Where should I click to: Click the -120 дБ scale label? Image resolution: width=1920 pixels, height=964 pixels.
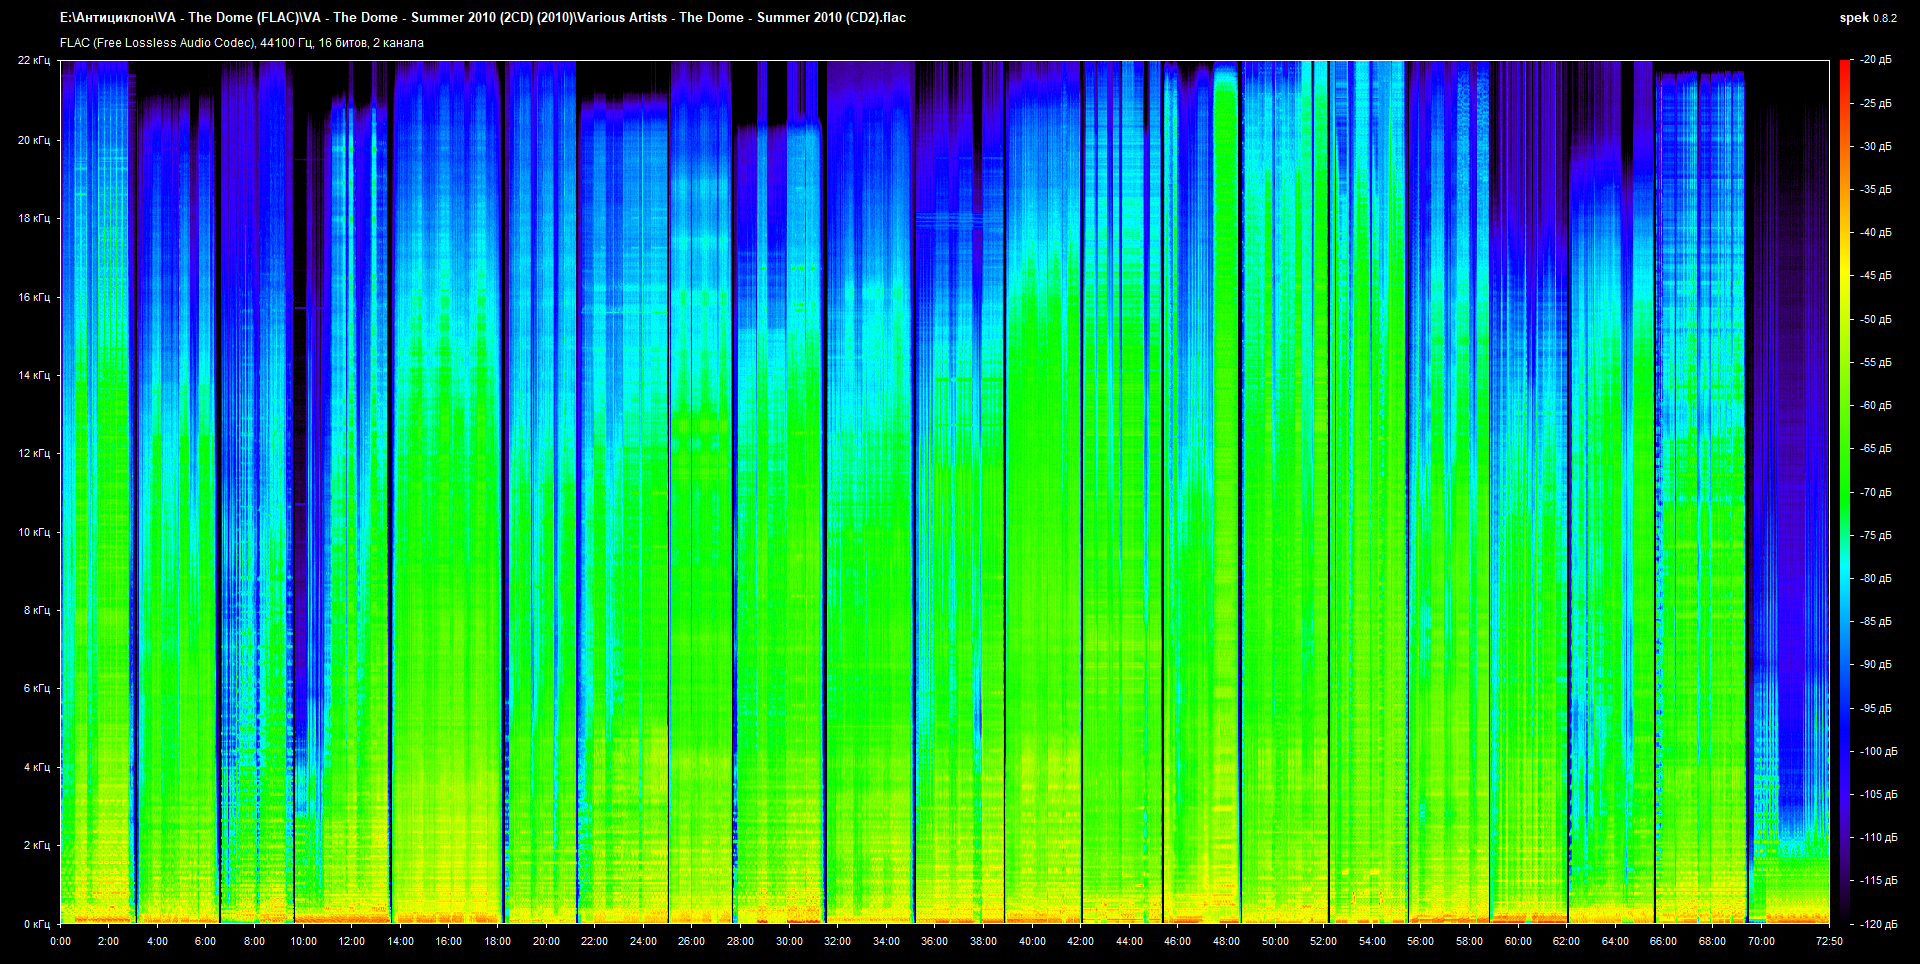click(x=1876, y=924)
